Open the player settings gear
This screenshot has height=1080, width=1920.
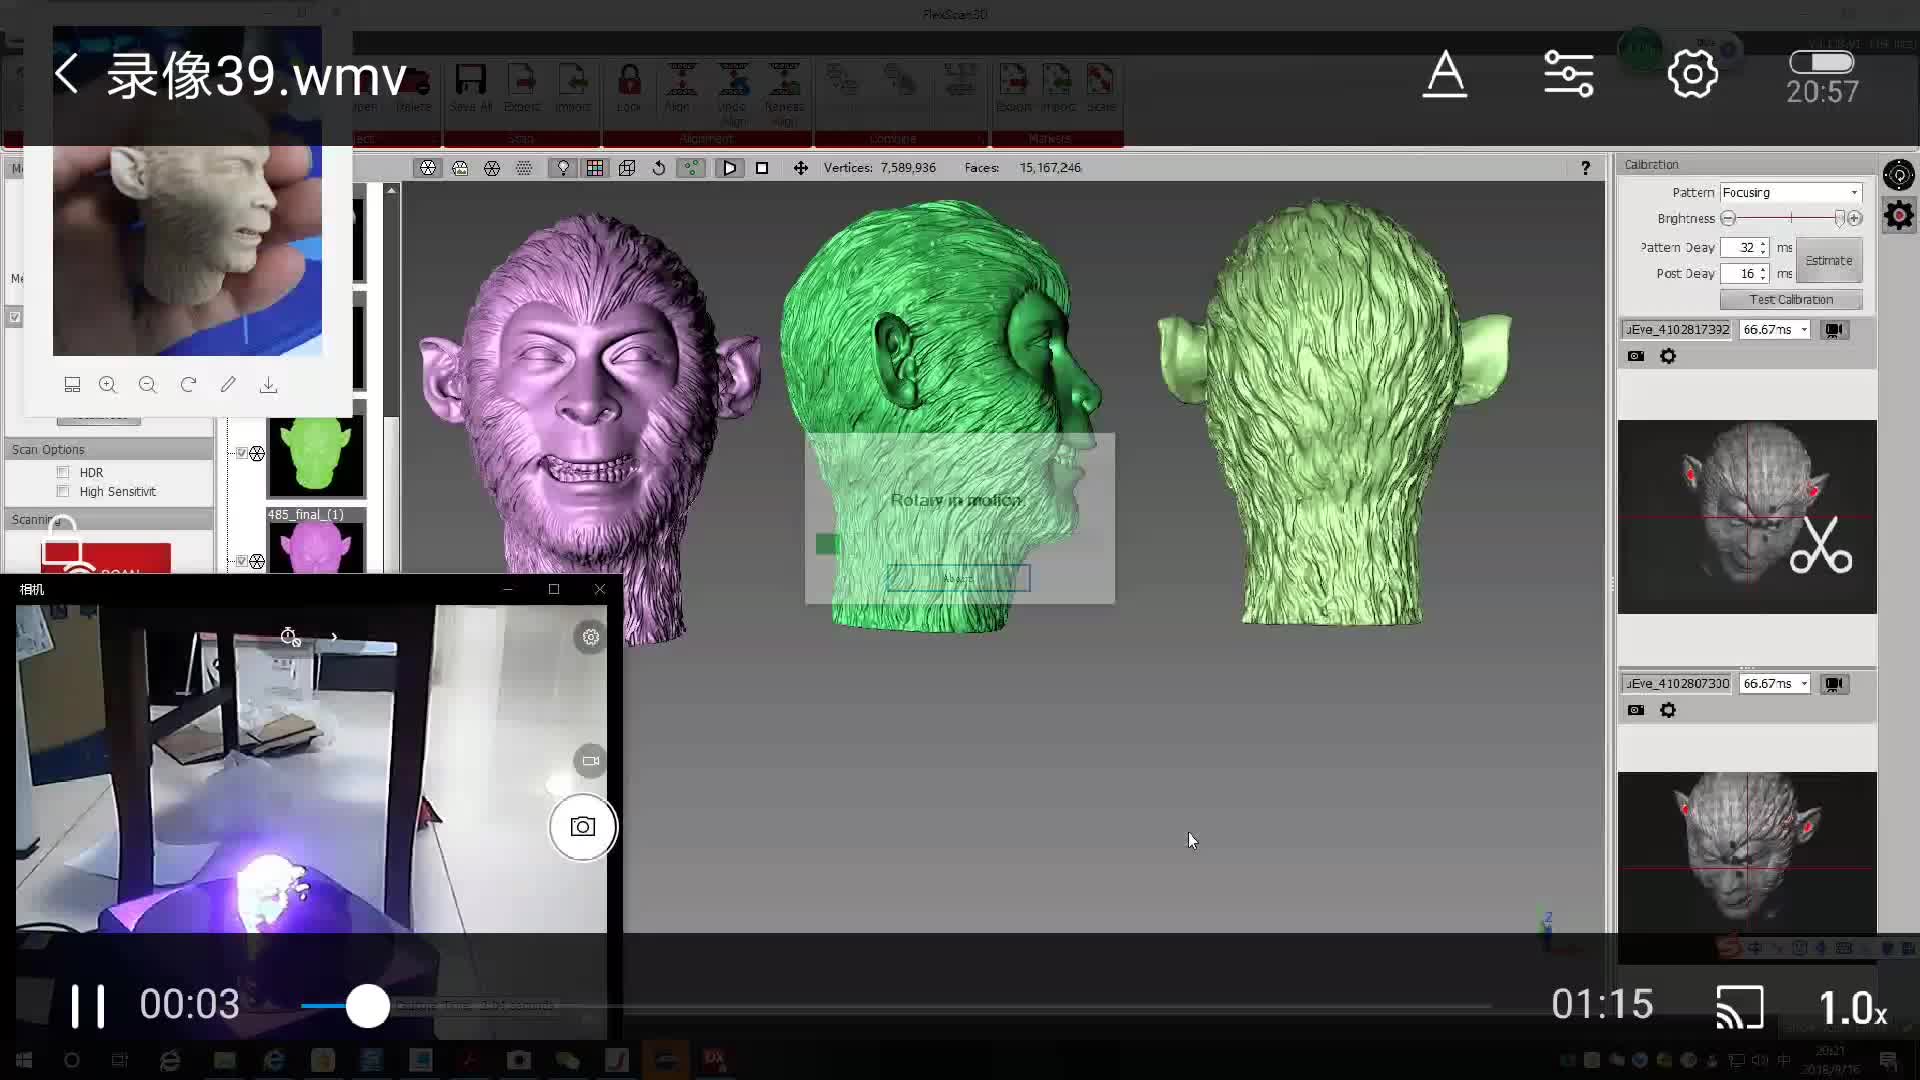click(1692, 74)
